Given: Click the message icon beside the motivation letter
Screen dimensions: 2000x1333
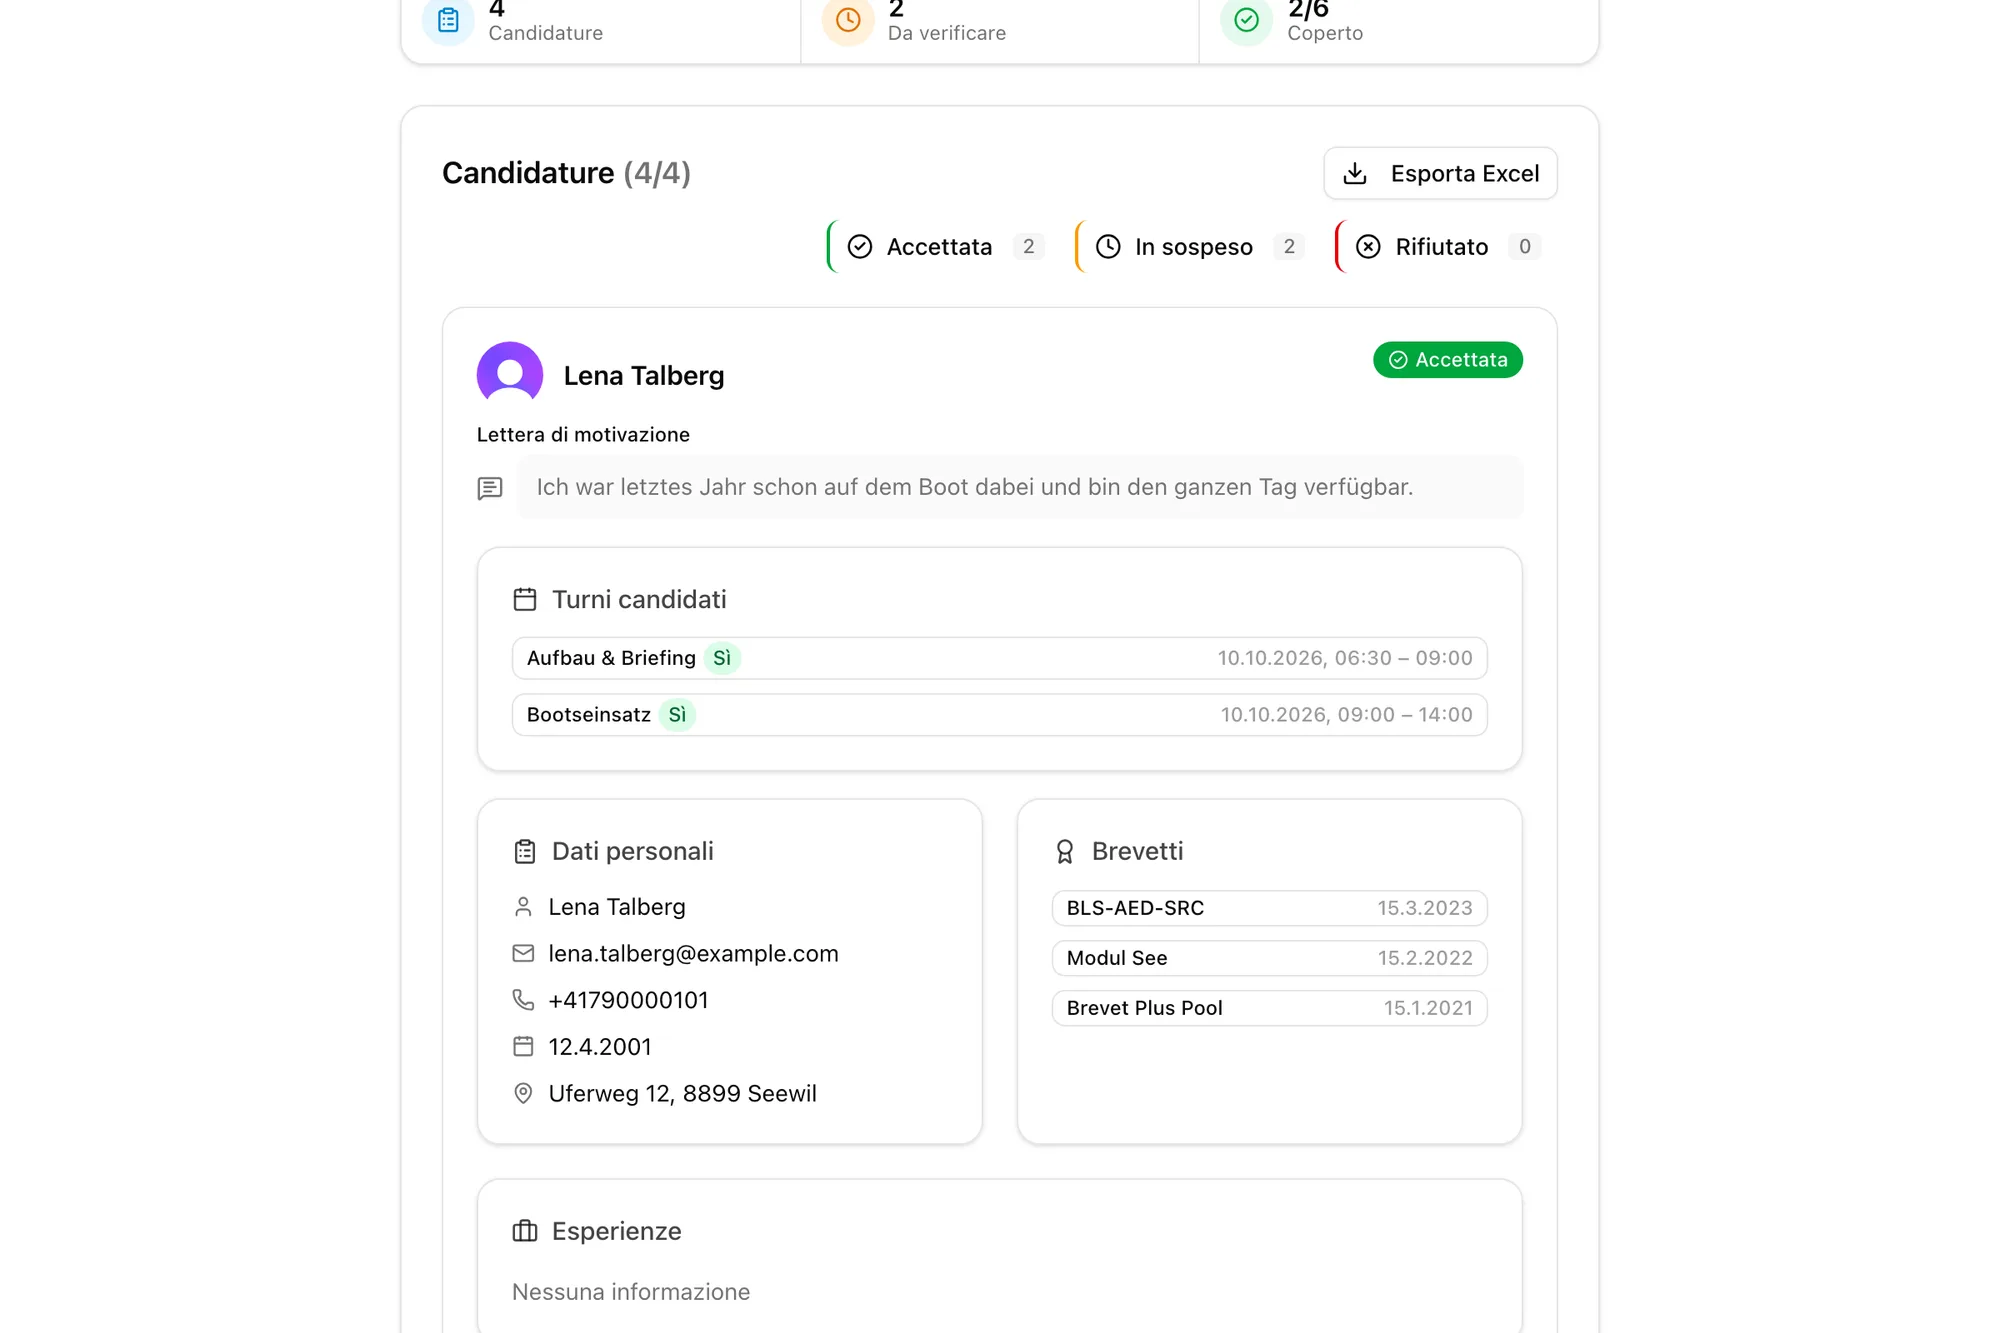Looking at the screenshot, I should pyautogui.click(x=490, y=488).
